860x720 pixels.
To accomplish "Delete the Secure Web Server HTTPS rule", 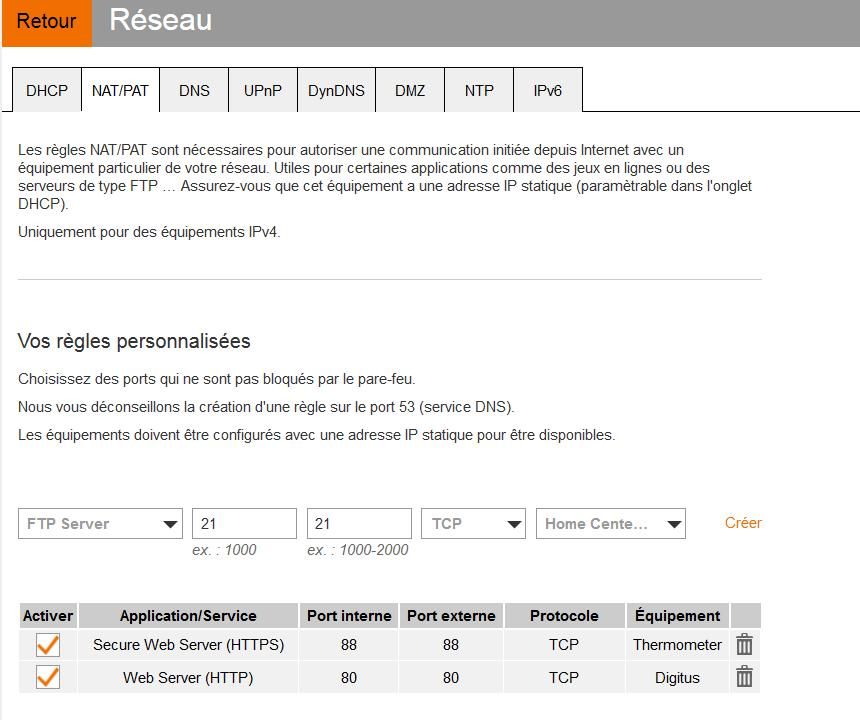I will pos(744,645).
